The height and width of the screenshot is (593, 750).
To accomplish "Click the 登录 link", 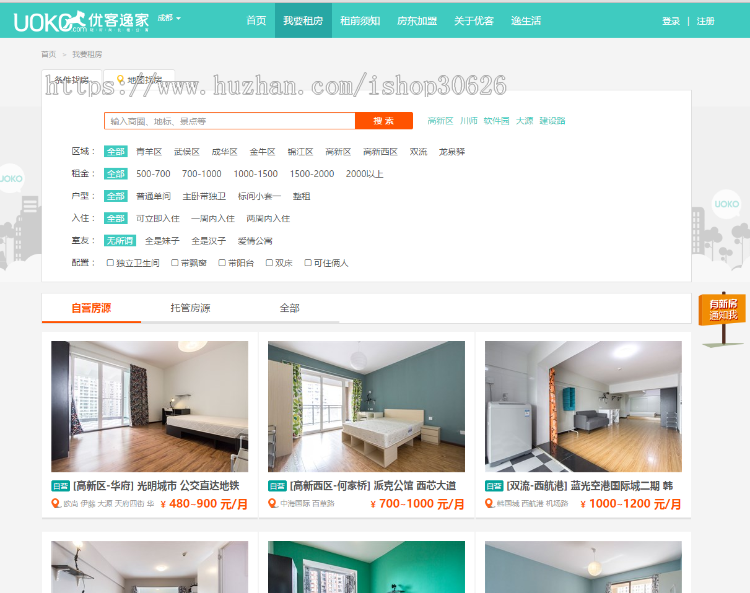I will [x=671, y=21].
